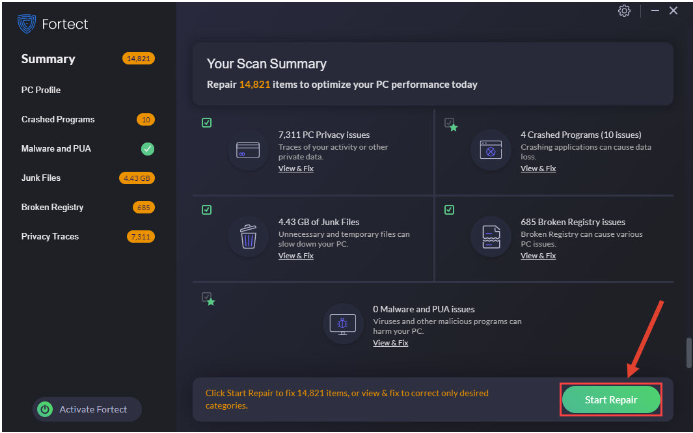Open Privacy Traces in the sidebar

tap(50, 237)
